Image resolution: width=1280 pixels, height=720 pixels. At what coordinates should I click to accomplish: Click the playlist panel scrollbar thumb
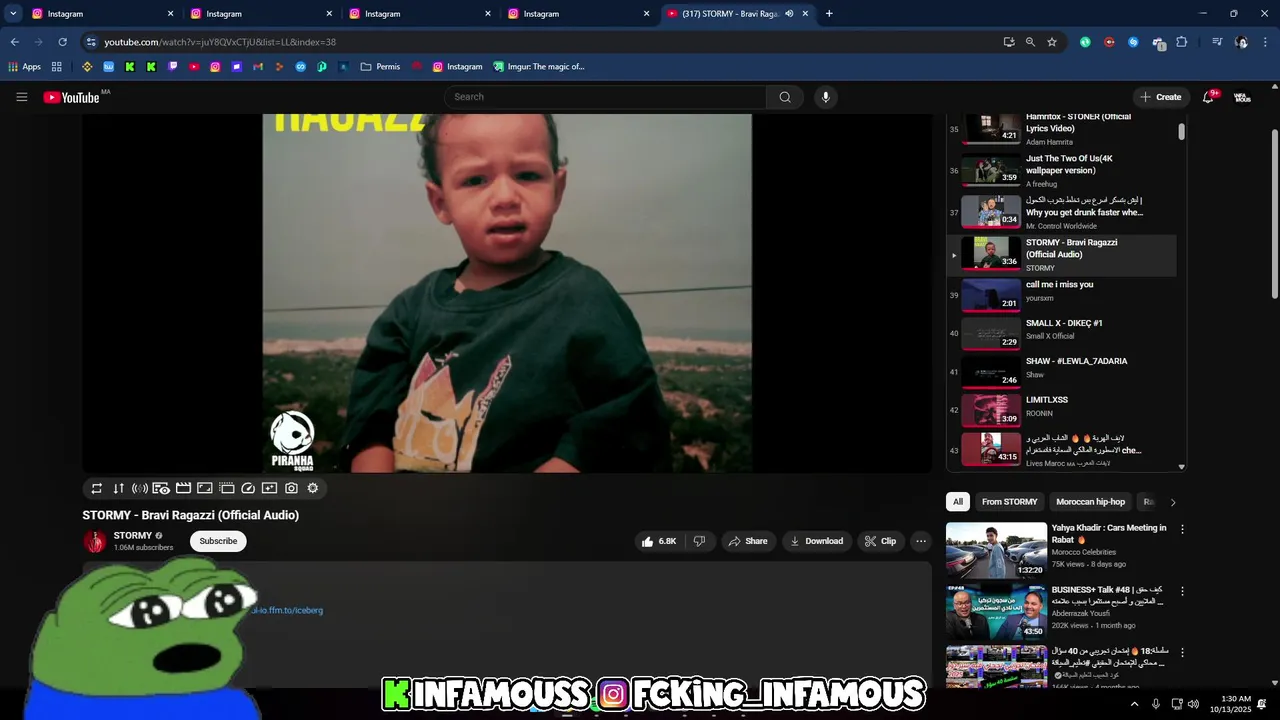1181,132
